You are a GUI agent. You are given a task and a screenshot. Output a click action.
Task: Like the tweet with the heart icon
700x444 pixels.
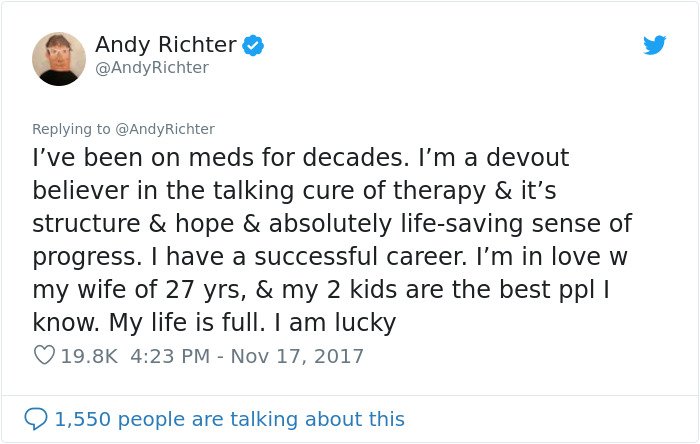44,355
